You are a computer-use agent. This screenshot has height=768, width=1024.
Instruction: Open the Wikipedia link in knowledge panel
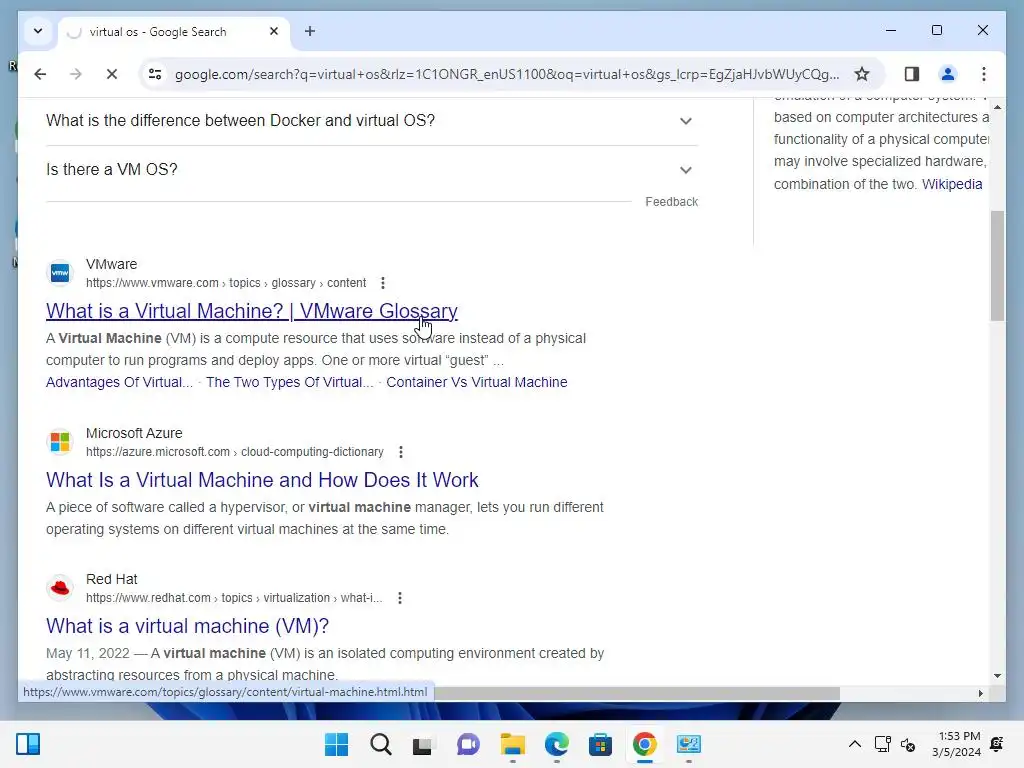click(x=952, y=184)
